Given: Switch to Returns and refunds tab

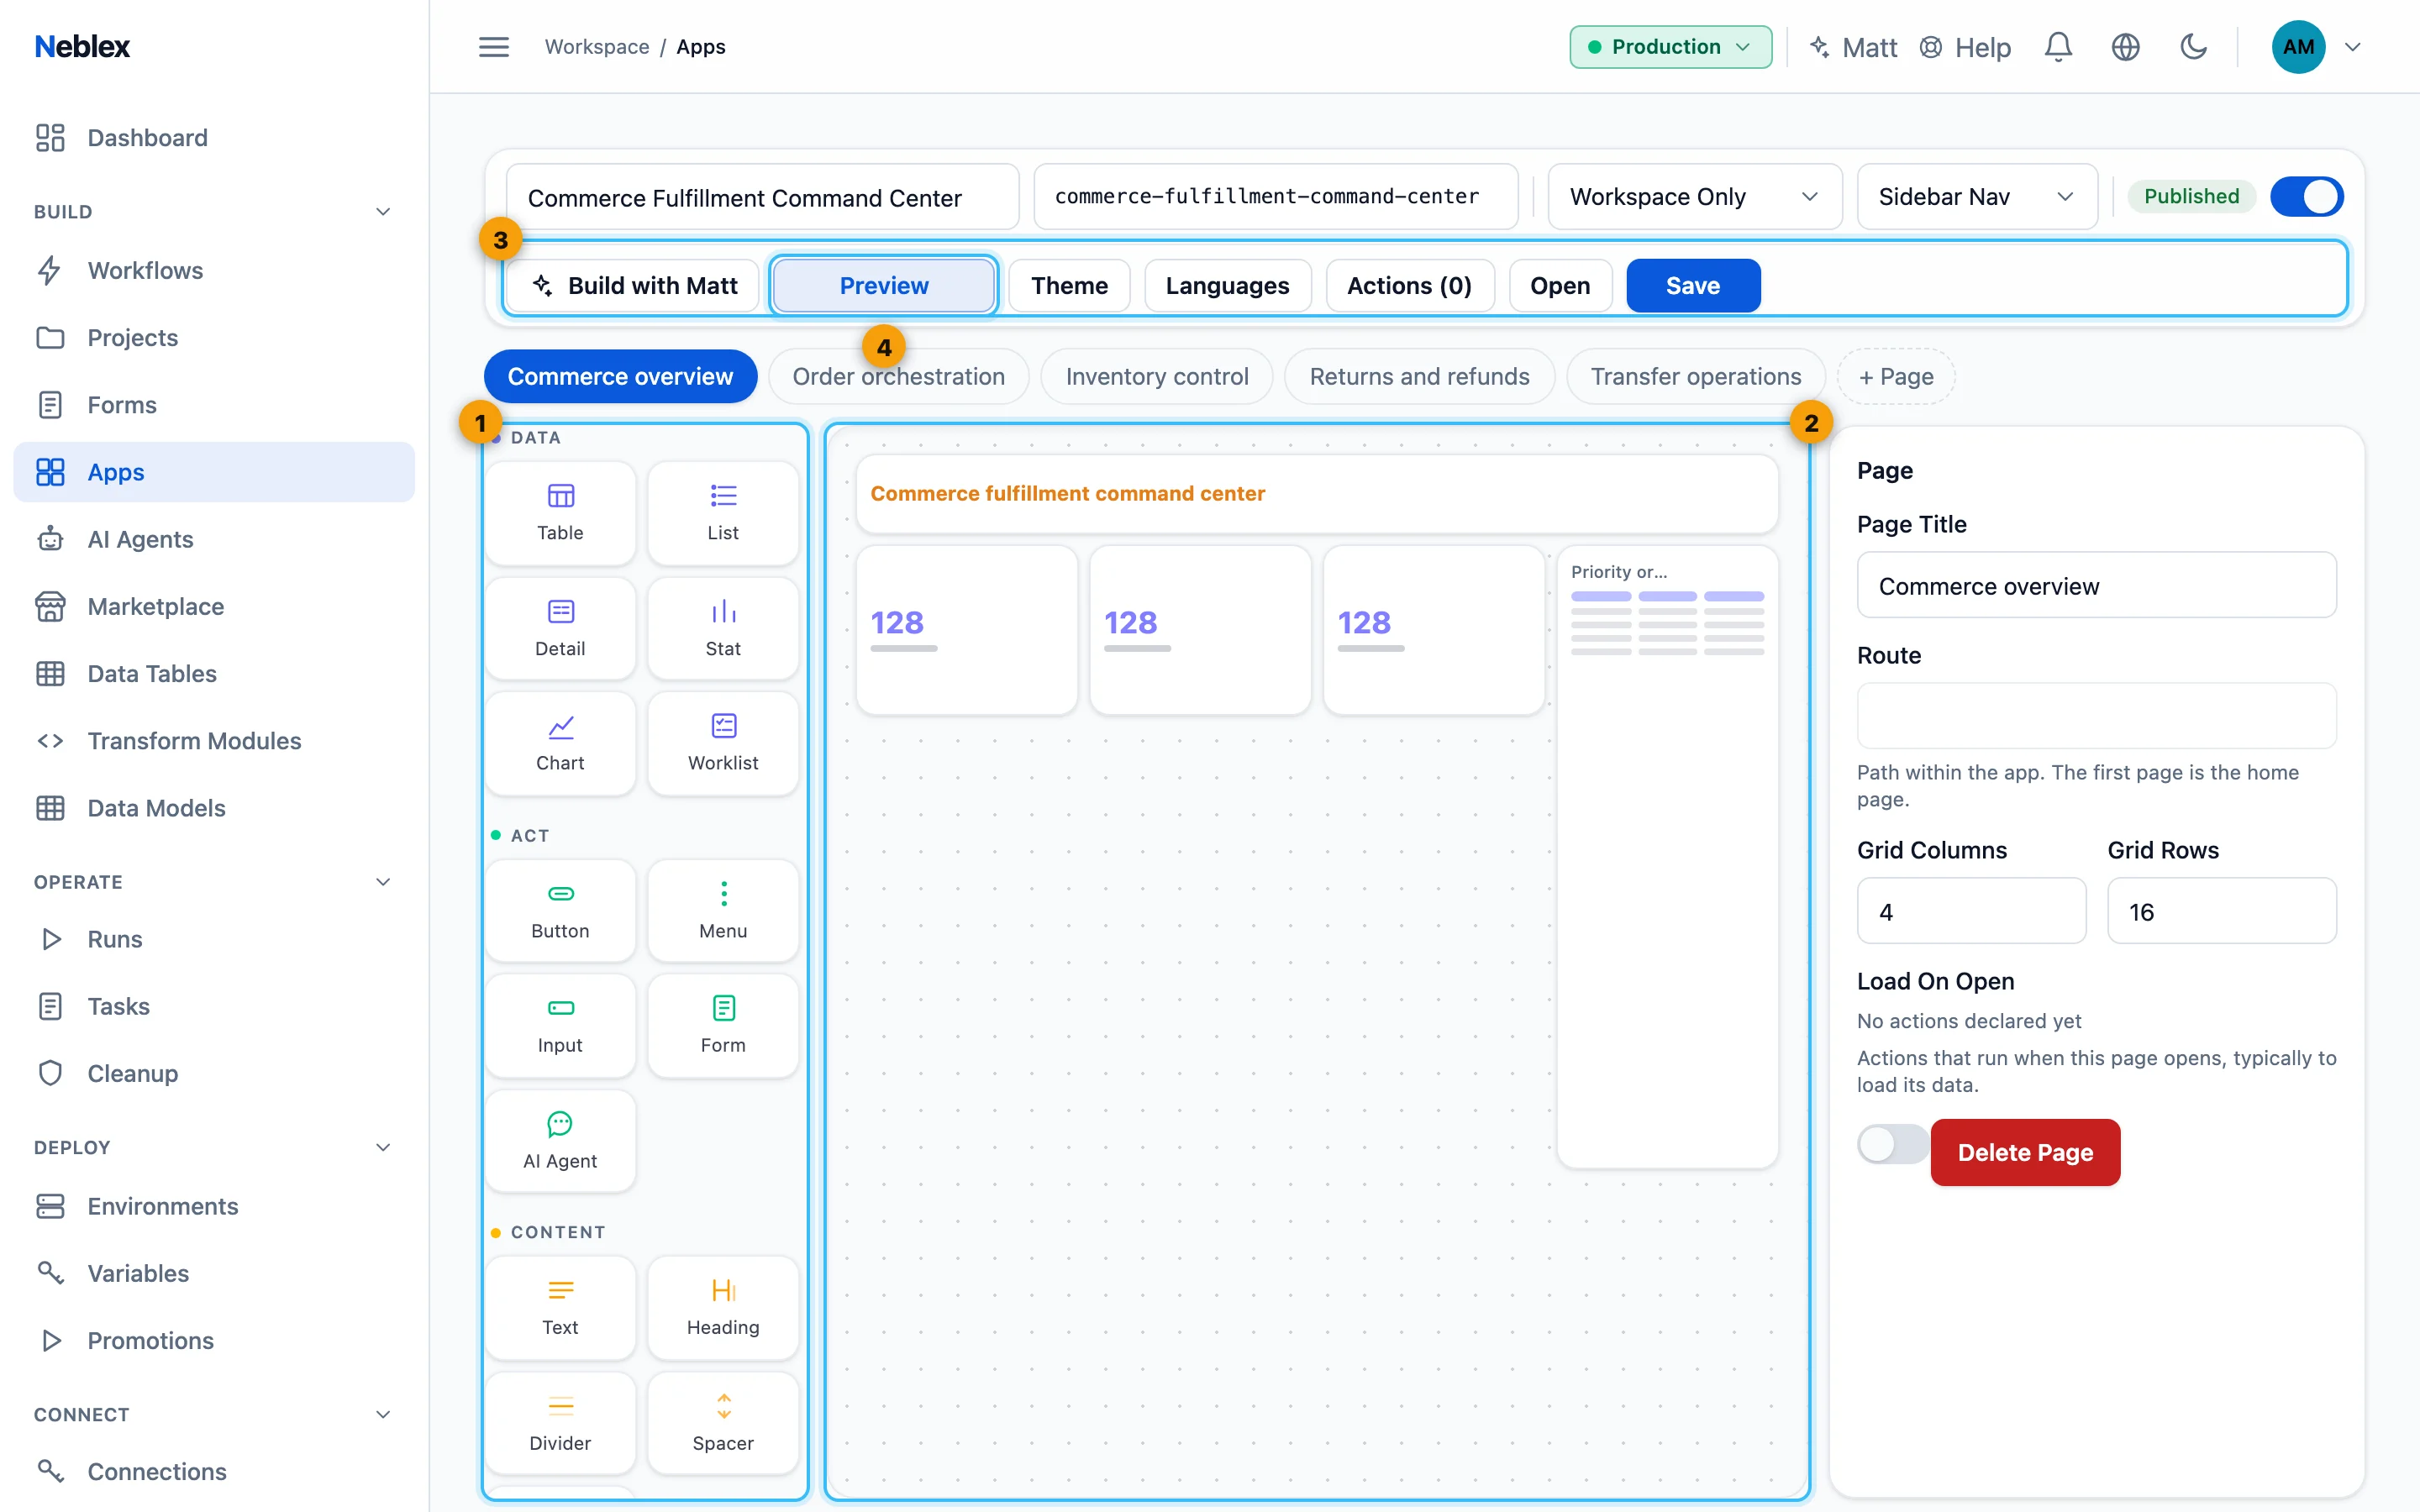Looking at the screenshot, I should pos(1419,376).
